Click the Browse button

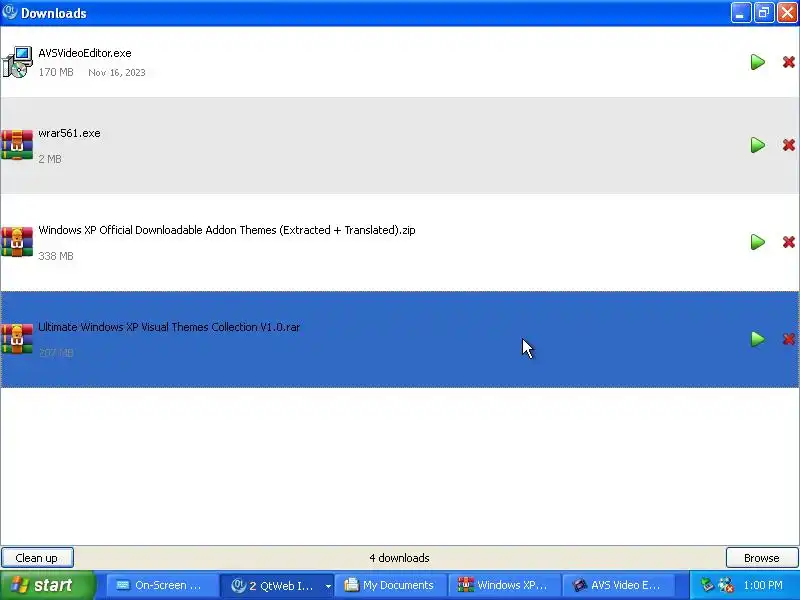point(762,558)
